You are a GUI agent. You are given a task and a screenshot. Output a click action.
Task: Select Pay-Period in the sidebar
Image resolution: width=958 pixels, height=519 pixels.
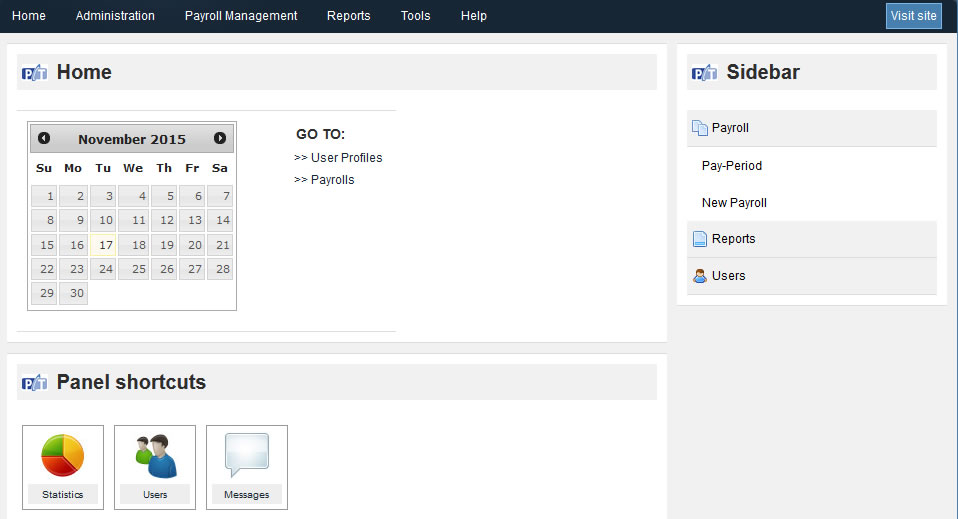(x=732, y=166)
